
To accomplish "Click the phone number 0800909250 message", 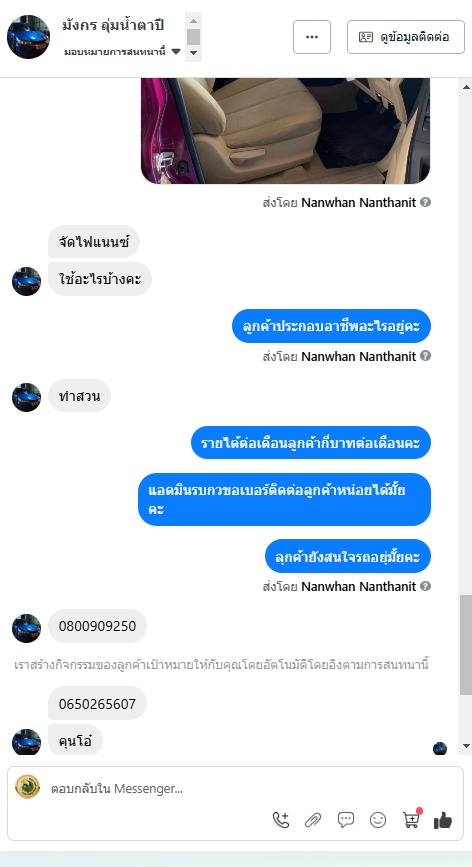I will click(97, 626).
